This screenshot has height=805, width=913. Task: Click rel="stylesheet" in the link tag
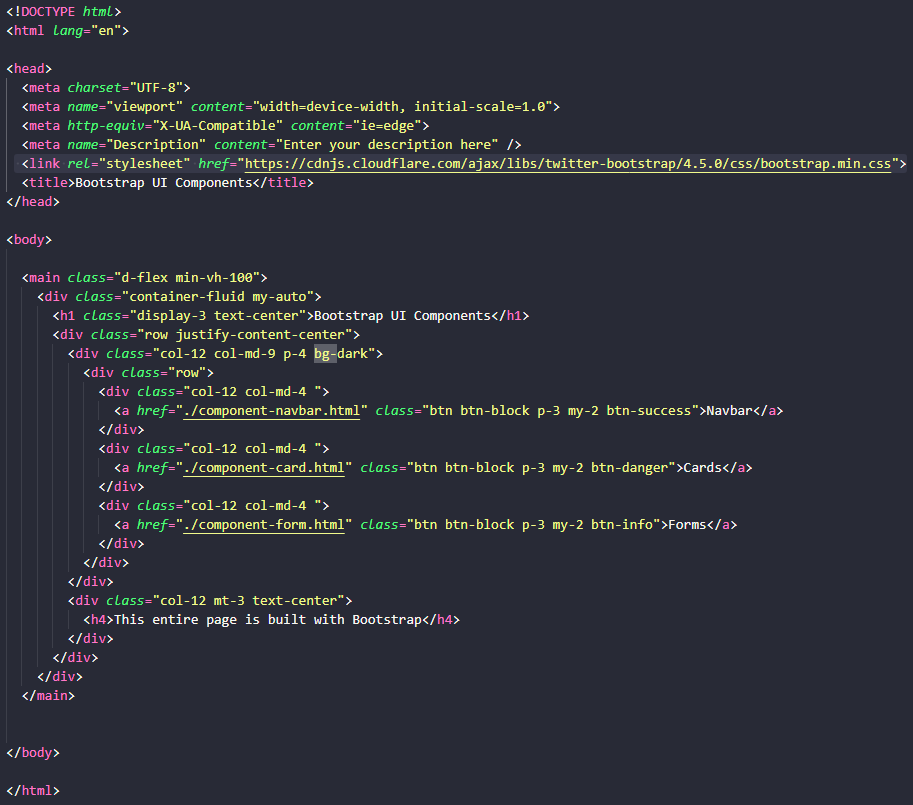click(129, 164)
